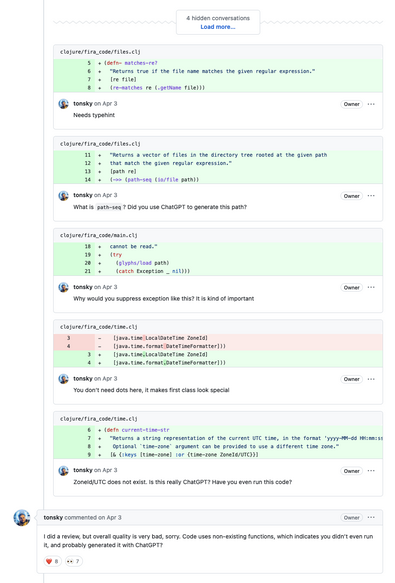Click removed line 3 'java.time LocalDateTime ZoneId'
Viewport: 395px width, 583px height.
click(x=218, y=338)
